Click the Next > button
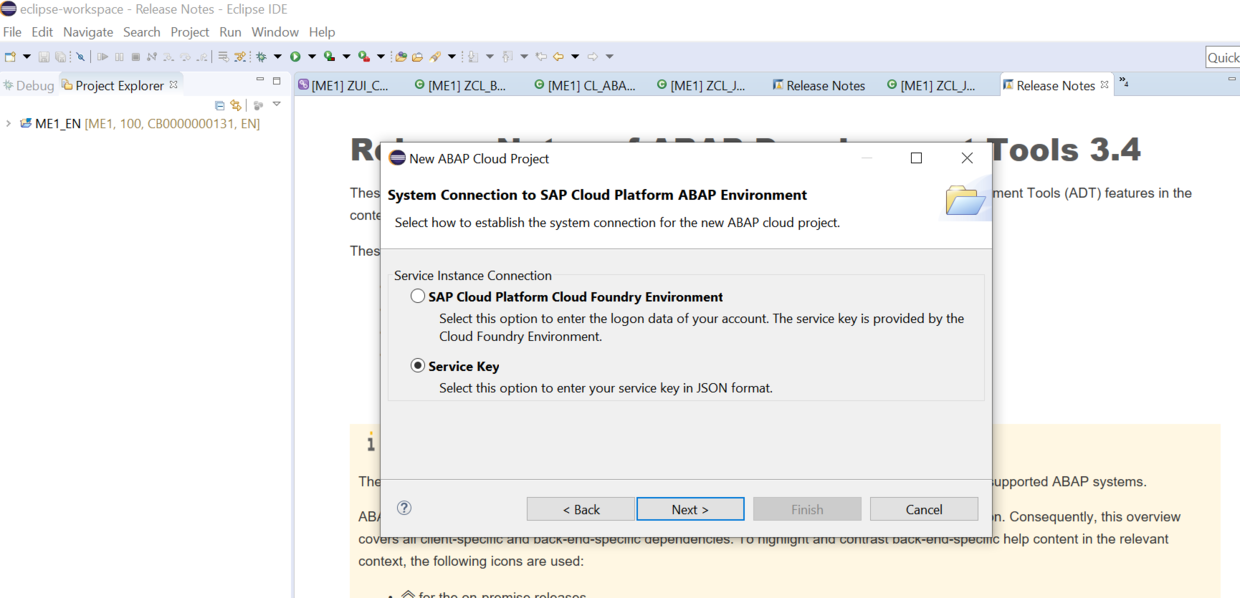The height and width of the screenshot is (598, 1240). [690, 509]
